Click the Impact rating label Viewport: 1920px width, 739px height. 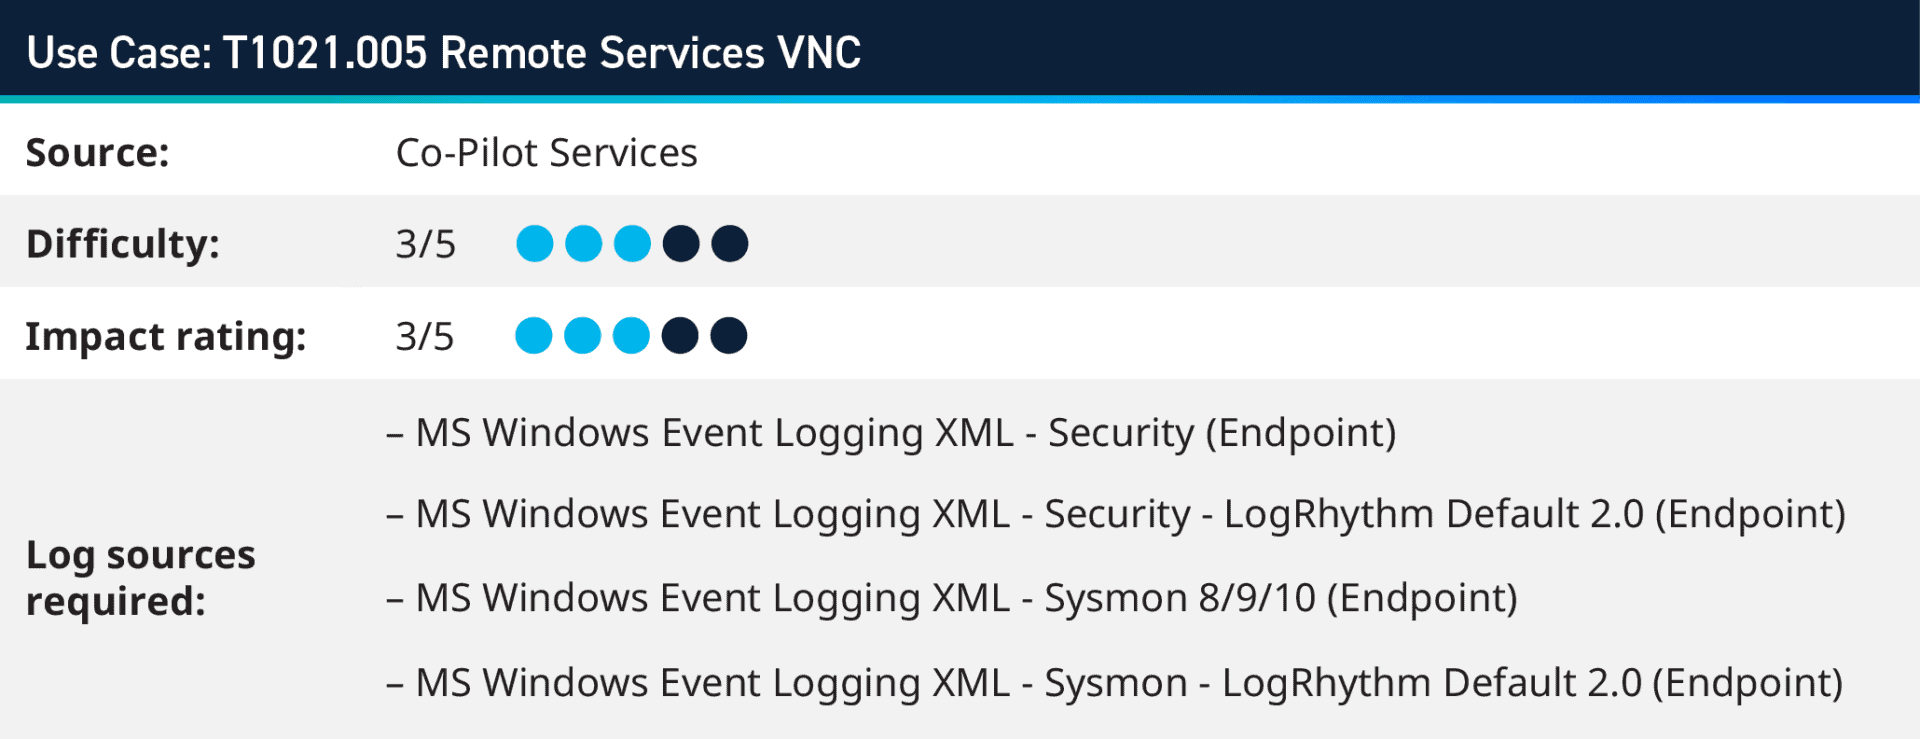(x=166, y=337)
